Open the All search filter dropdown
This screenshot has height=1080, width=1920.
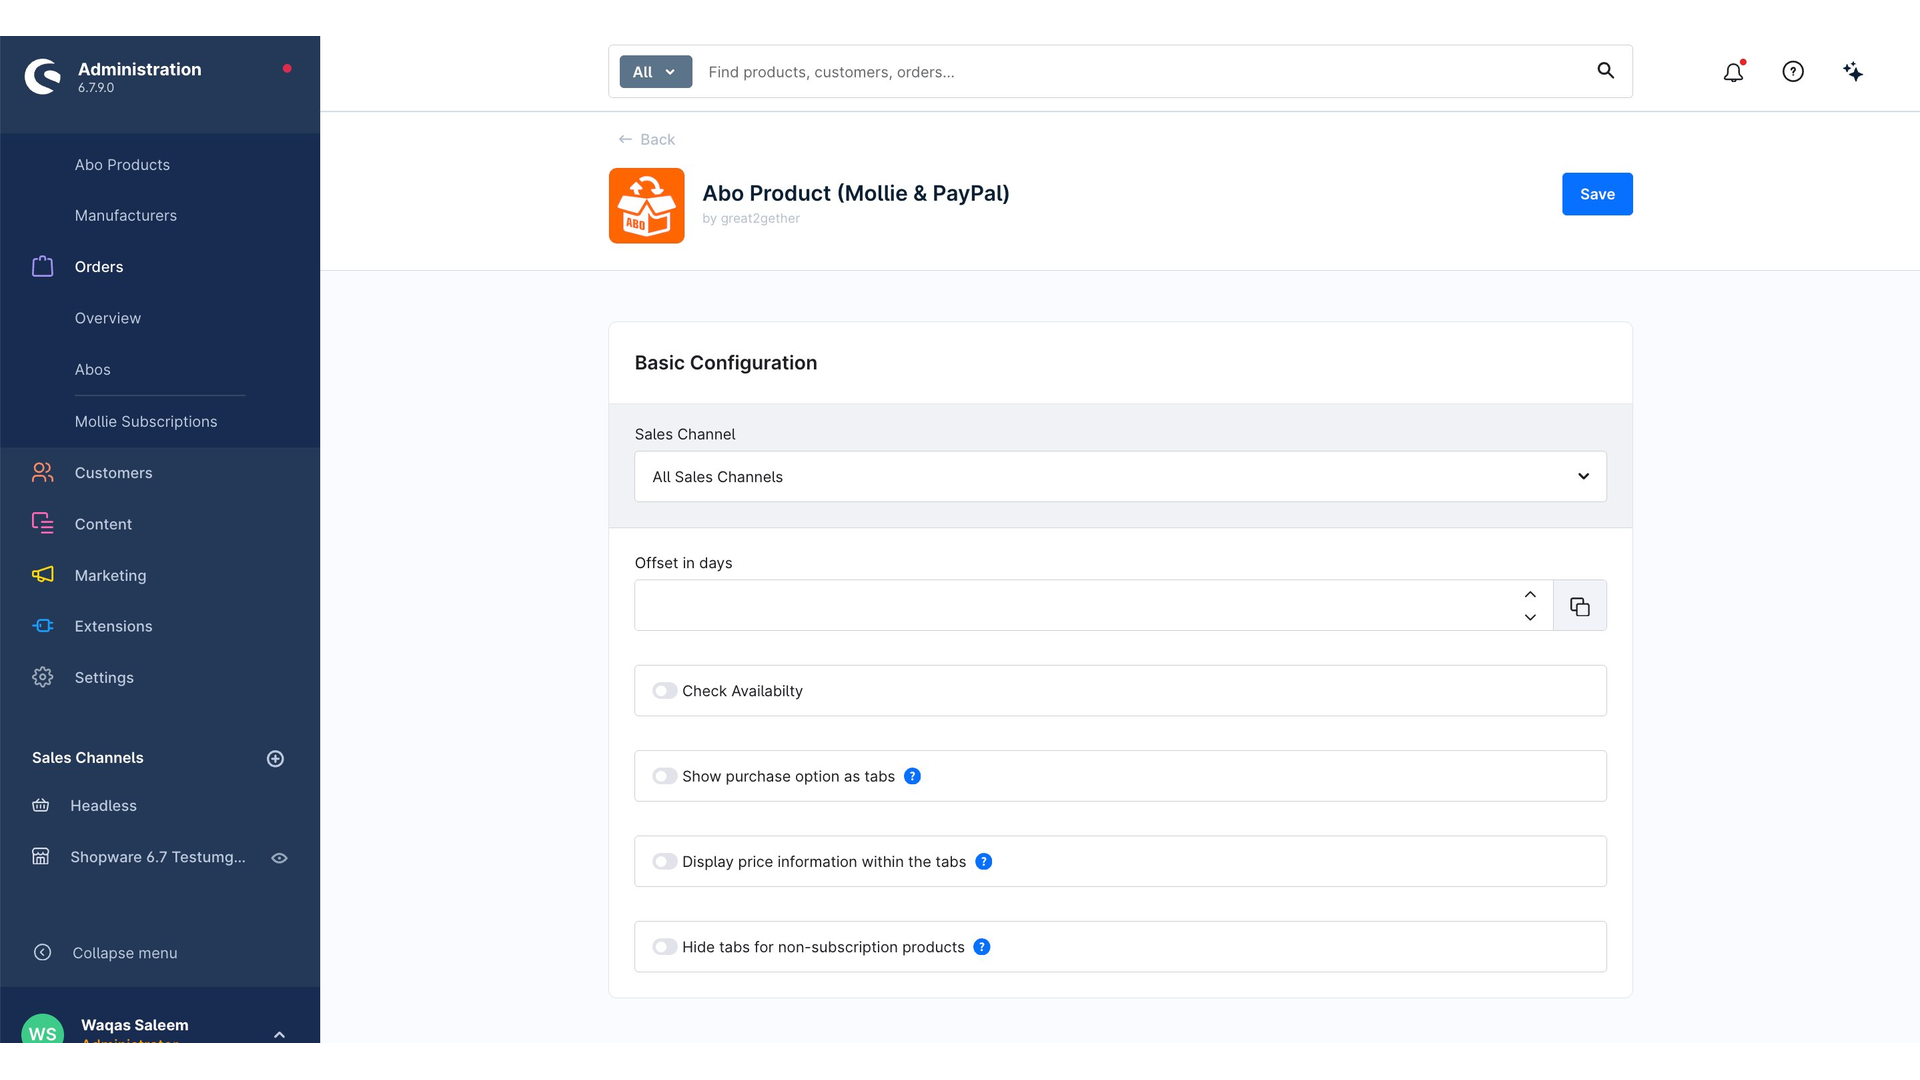click(656, 72)
